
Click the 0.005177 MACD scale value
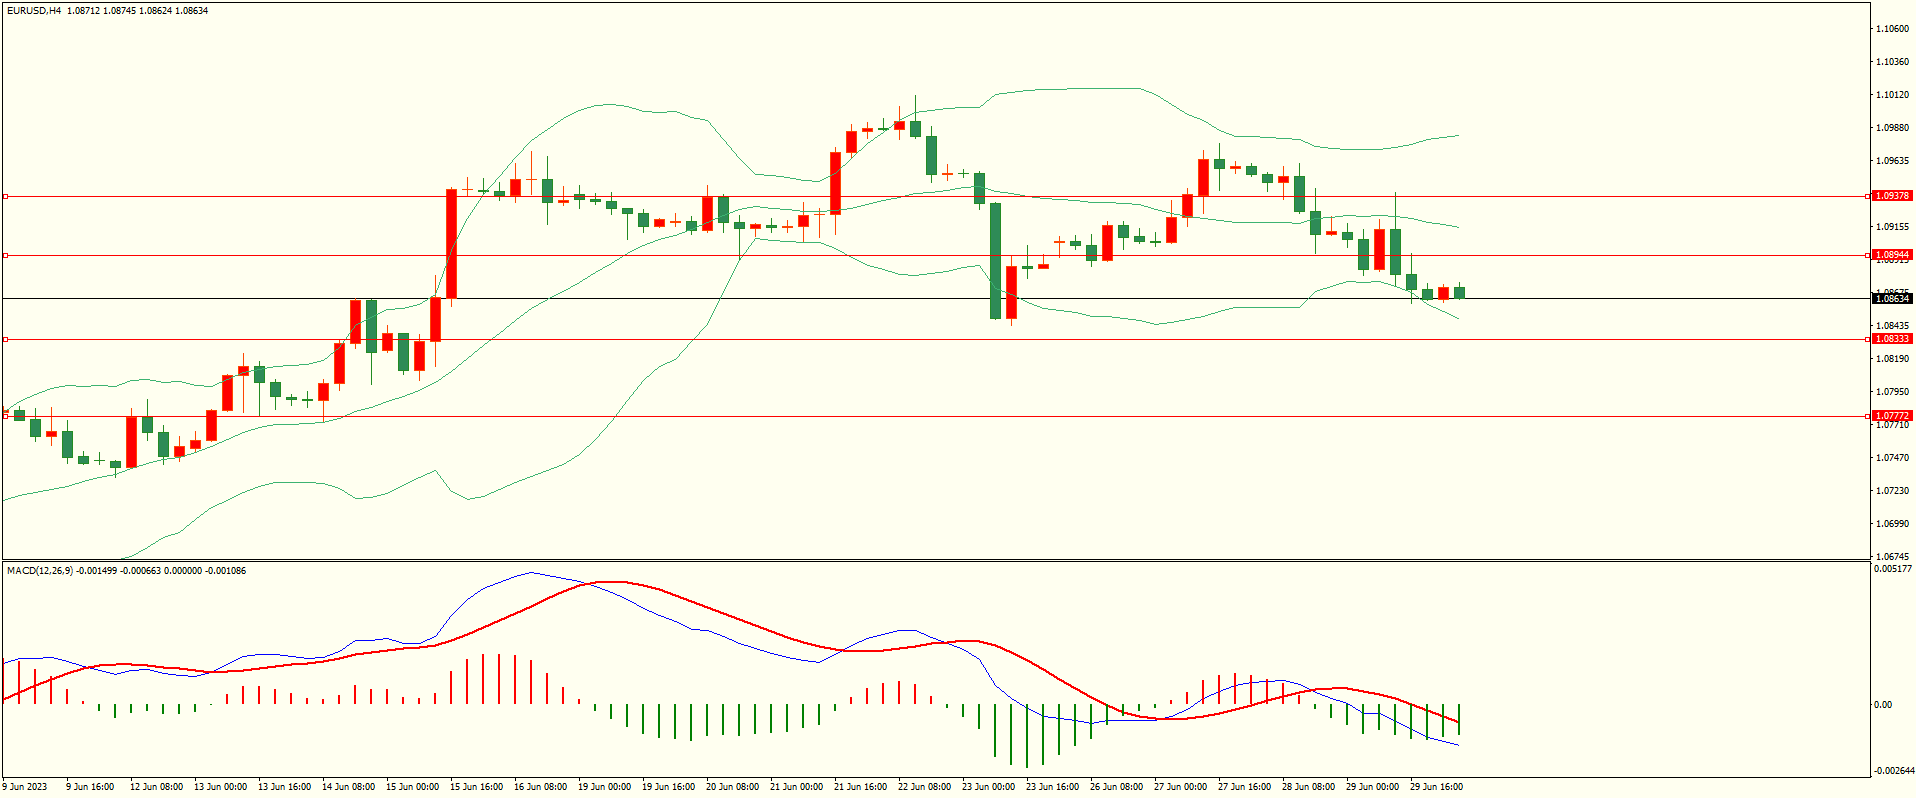coord(1892,569)
